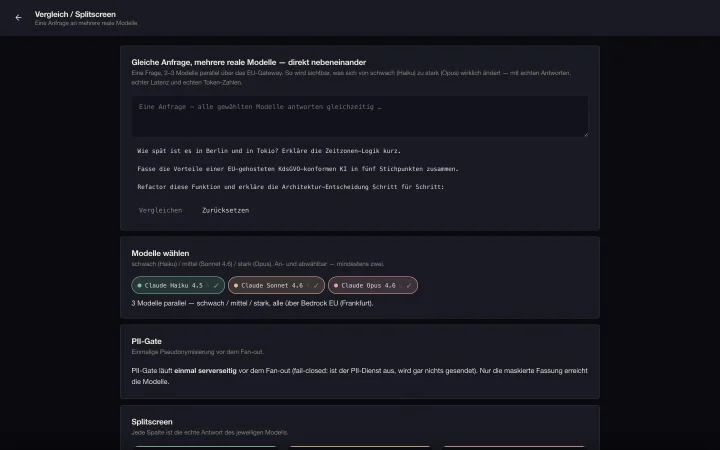Image resolution: width=720 pixels, height=450 pixels.
Task: Click the pink dot on Opus chip
Action: [336, 285]
